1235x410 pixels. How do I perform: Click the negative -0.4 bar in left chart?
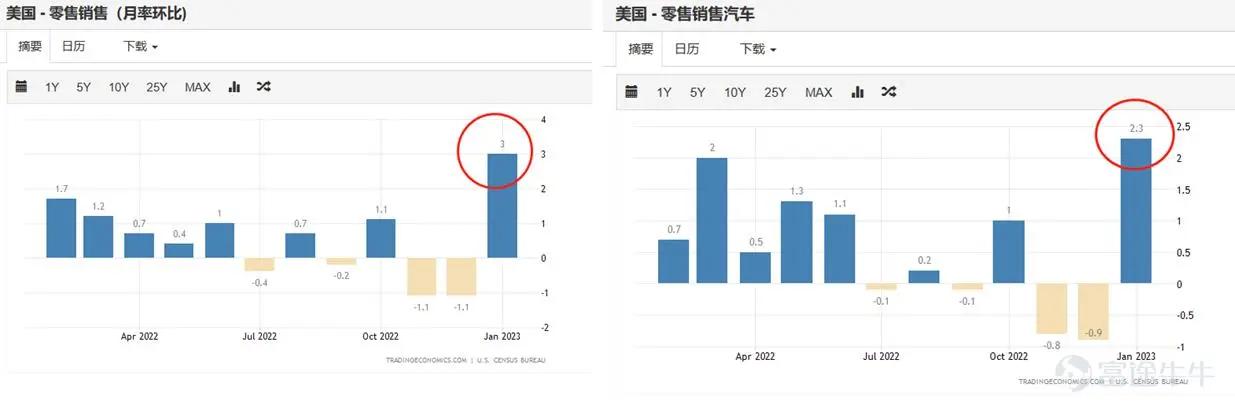259,265
